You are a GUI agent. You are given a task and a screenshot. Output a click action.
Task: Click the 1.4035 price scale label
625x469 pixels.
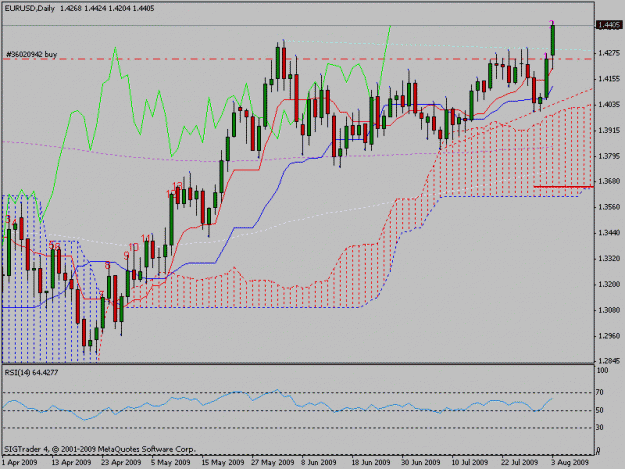[x=609, y=105]
